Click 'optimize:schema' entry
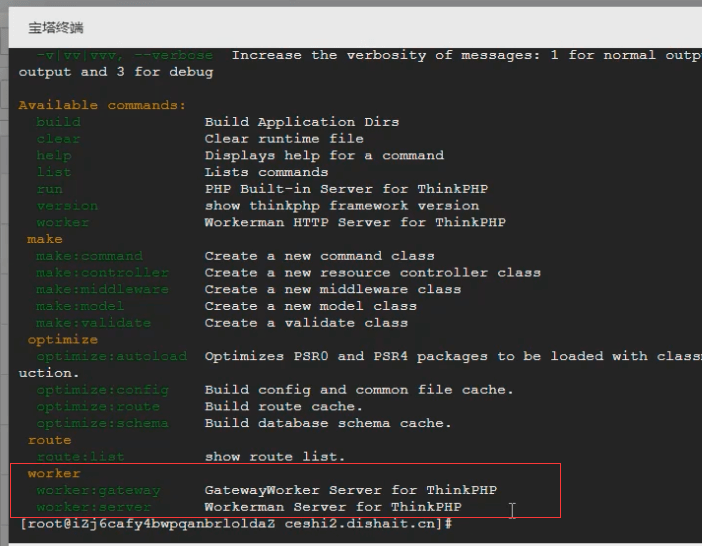The image size is (702, 546). pos(103,423)
